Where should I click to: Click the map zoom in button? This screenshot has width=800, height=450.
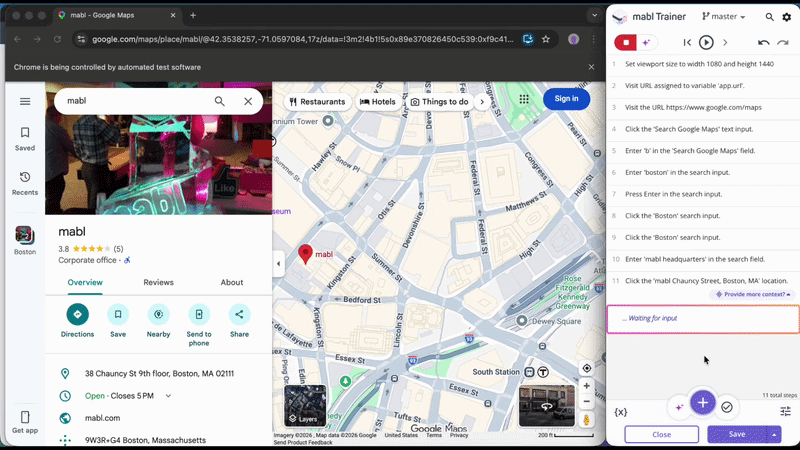point(587,385)
